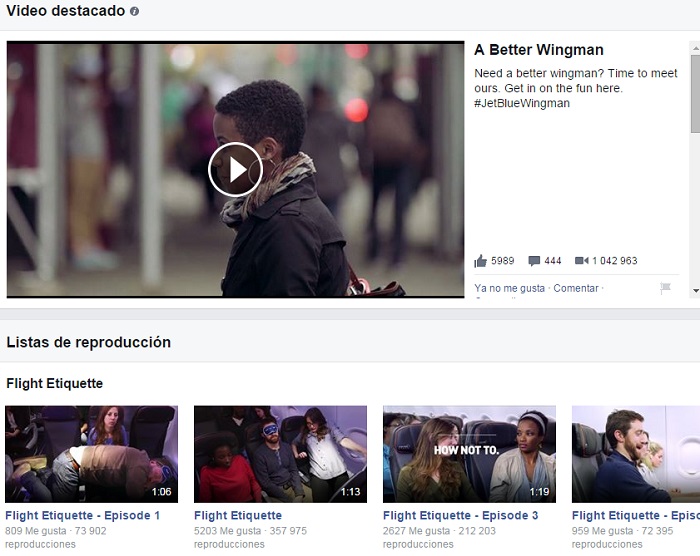Open the HOW NOT TO Episode 3 thumbnail
The height and width of the screenshot is (556, 700).
coord(469,453)
